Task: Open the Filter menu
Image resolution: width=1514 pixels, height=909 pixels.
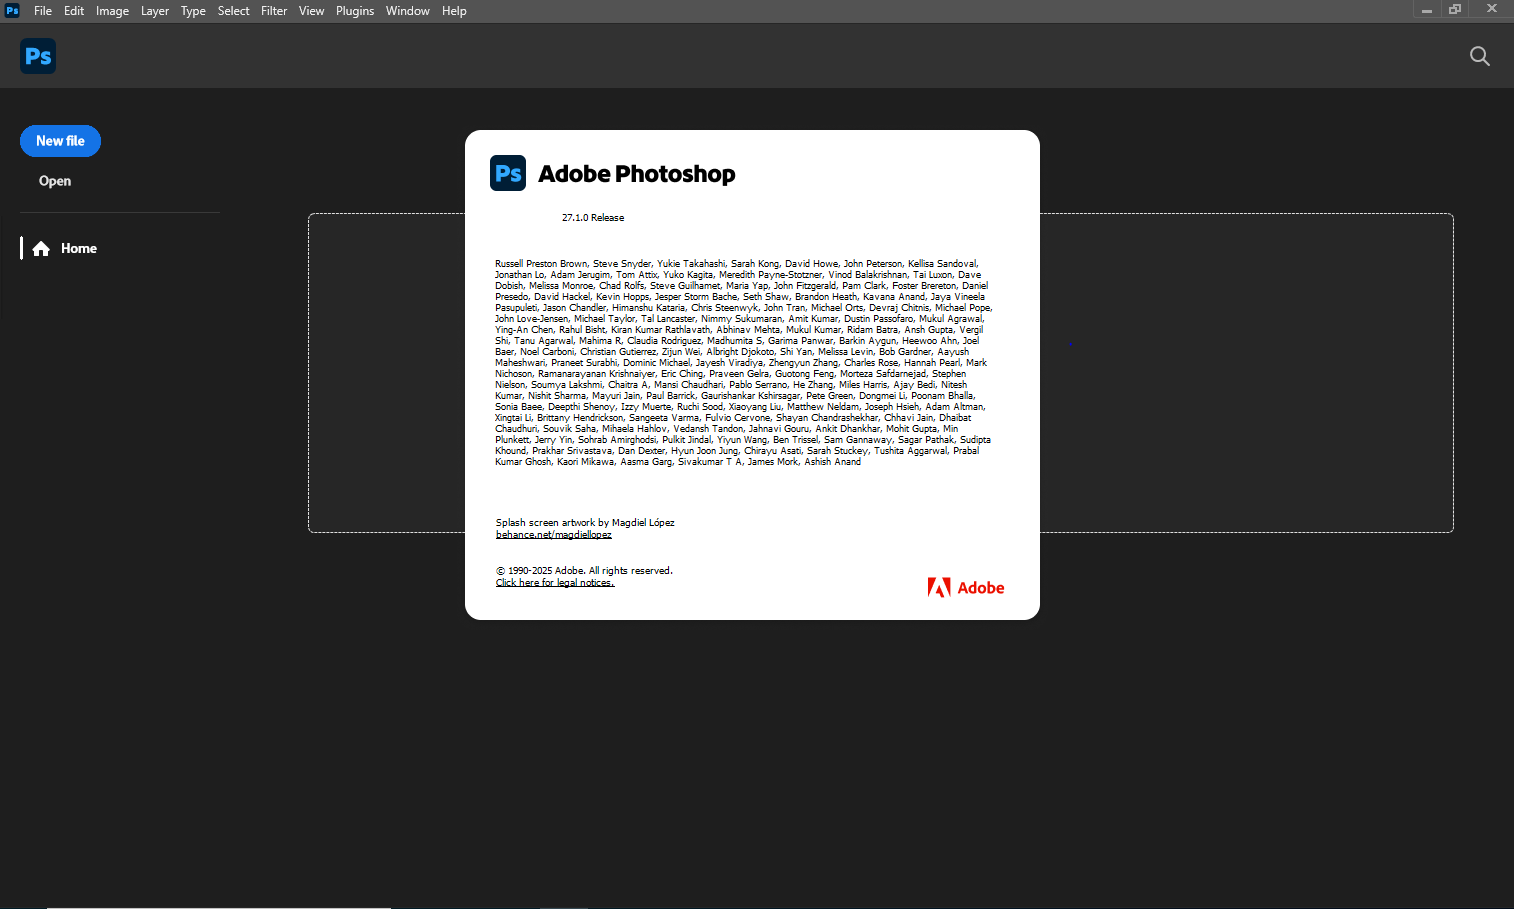Action: pos(274,11)
